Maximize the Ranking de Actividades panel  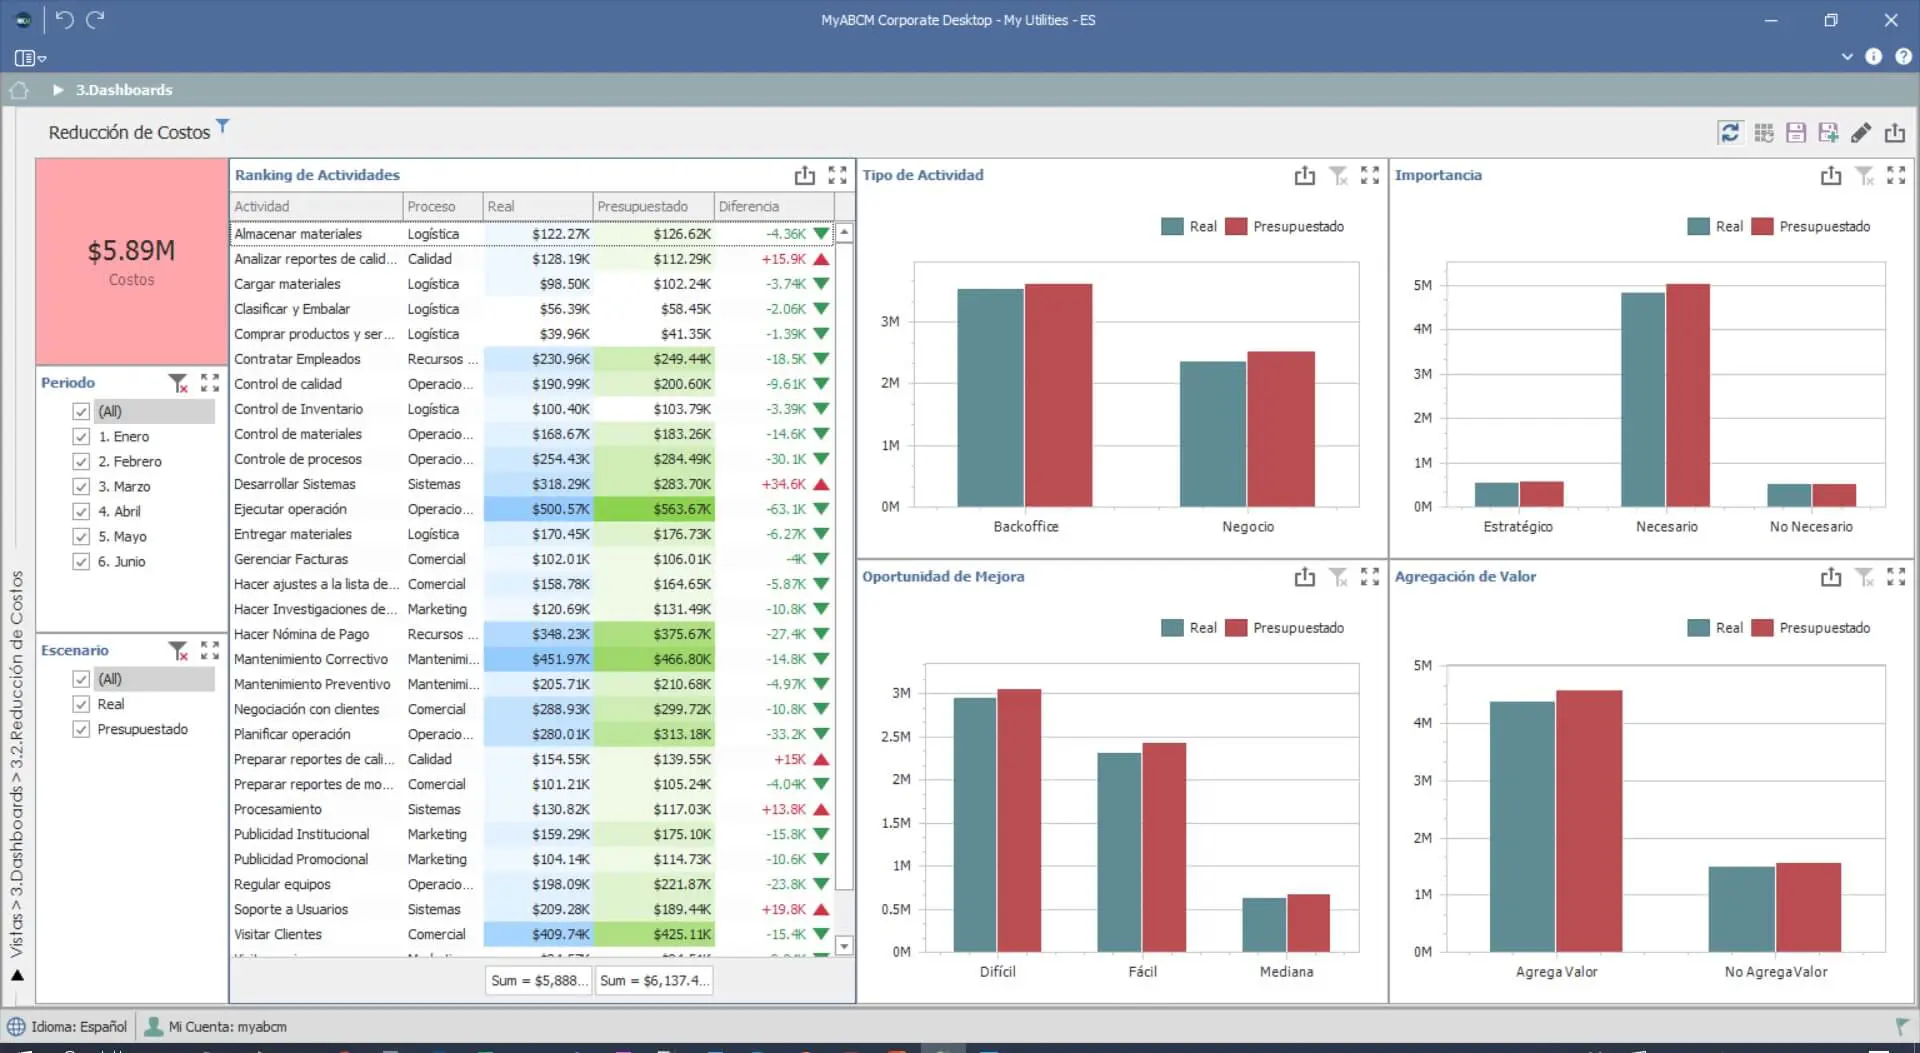pyautogui.click(x=838, y=176)
